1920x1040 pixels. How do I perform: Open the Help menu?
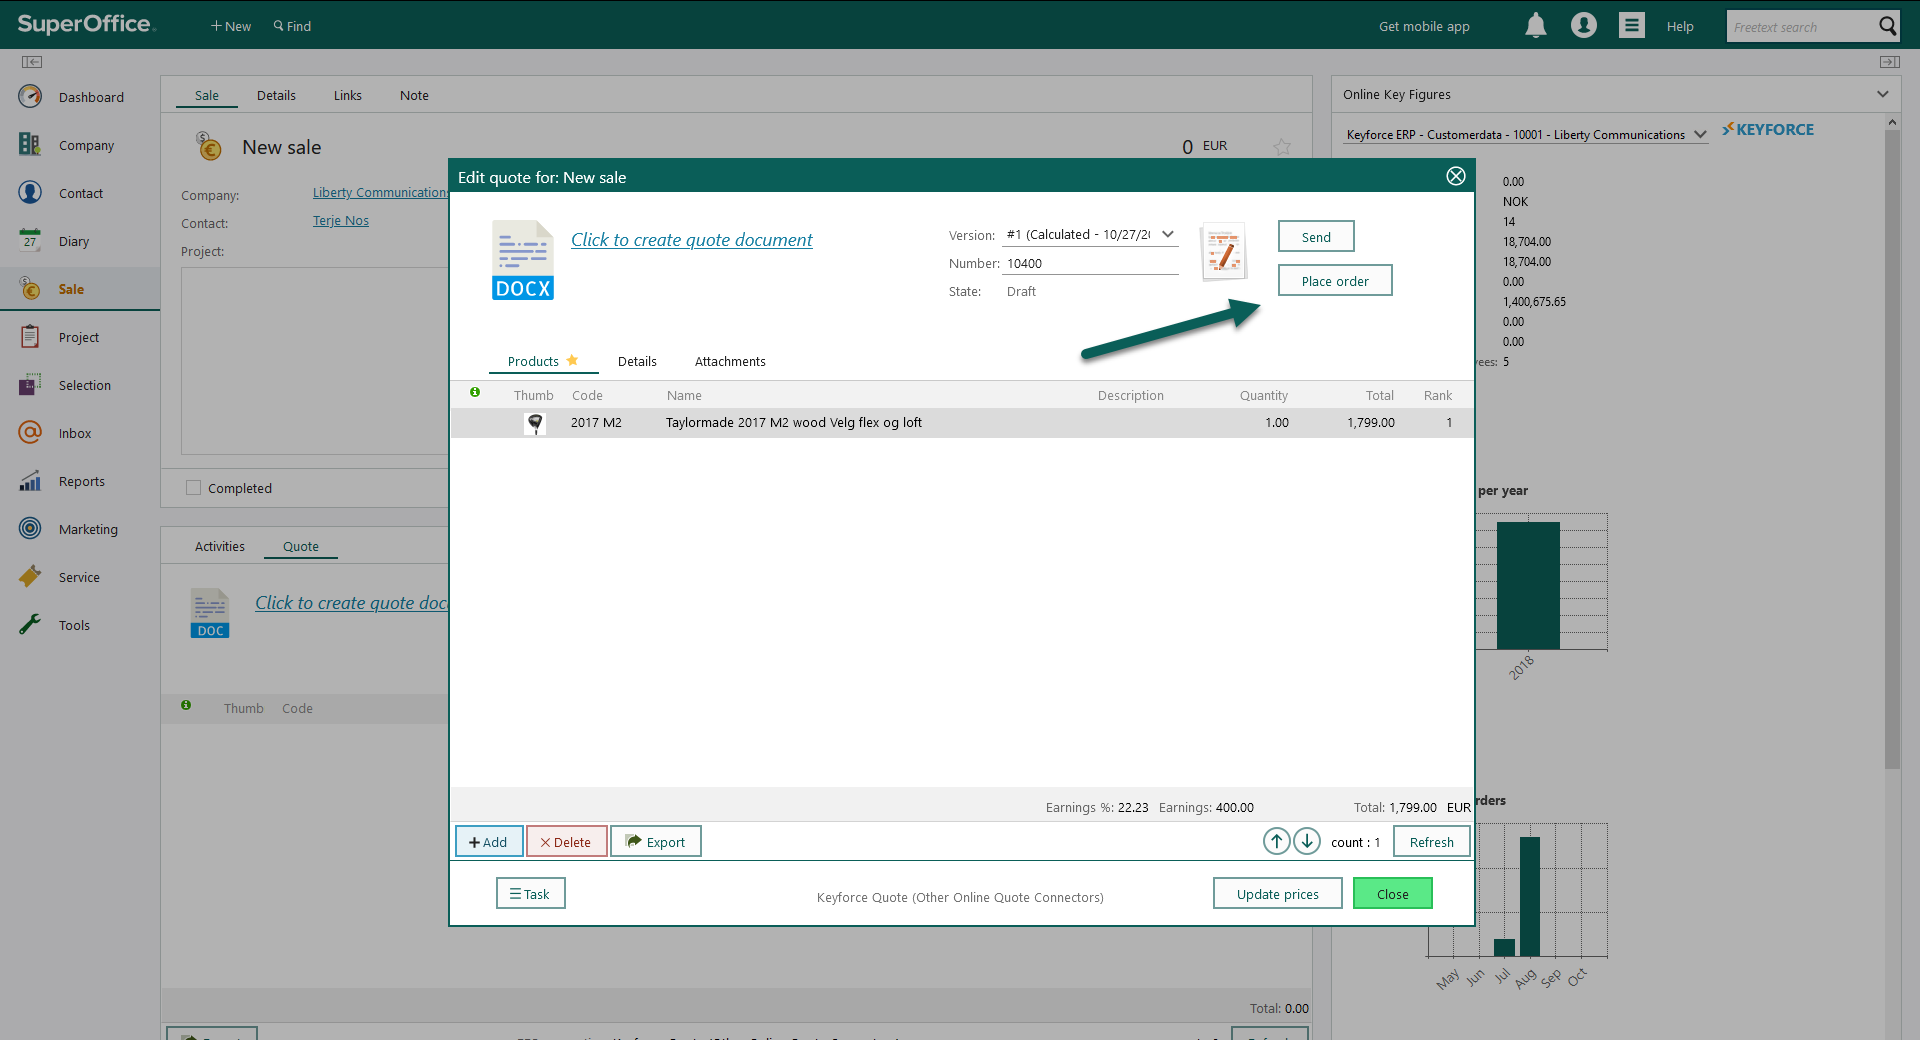(1680, 26)
